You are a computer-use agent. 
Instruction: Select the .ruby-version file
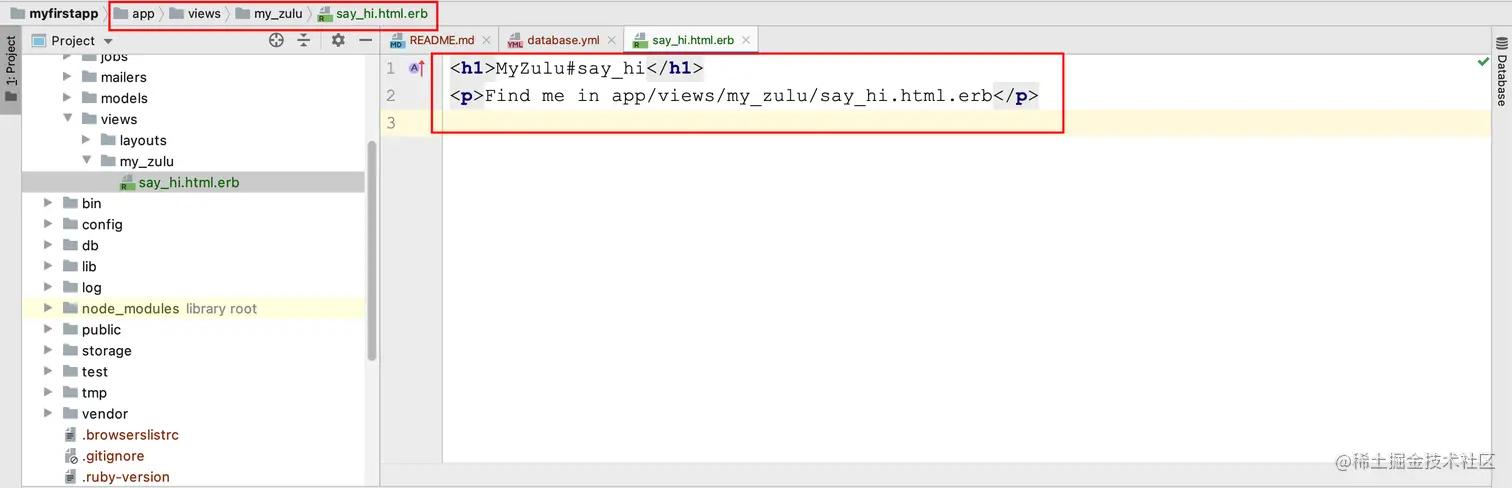coord(116,477)
